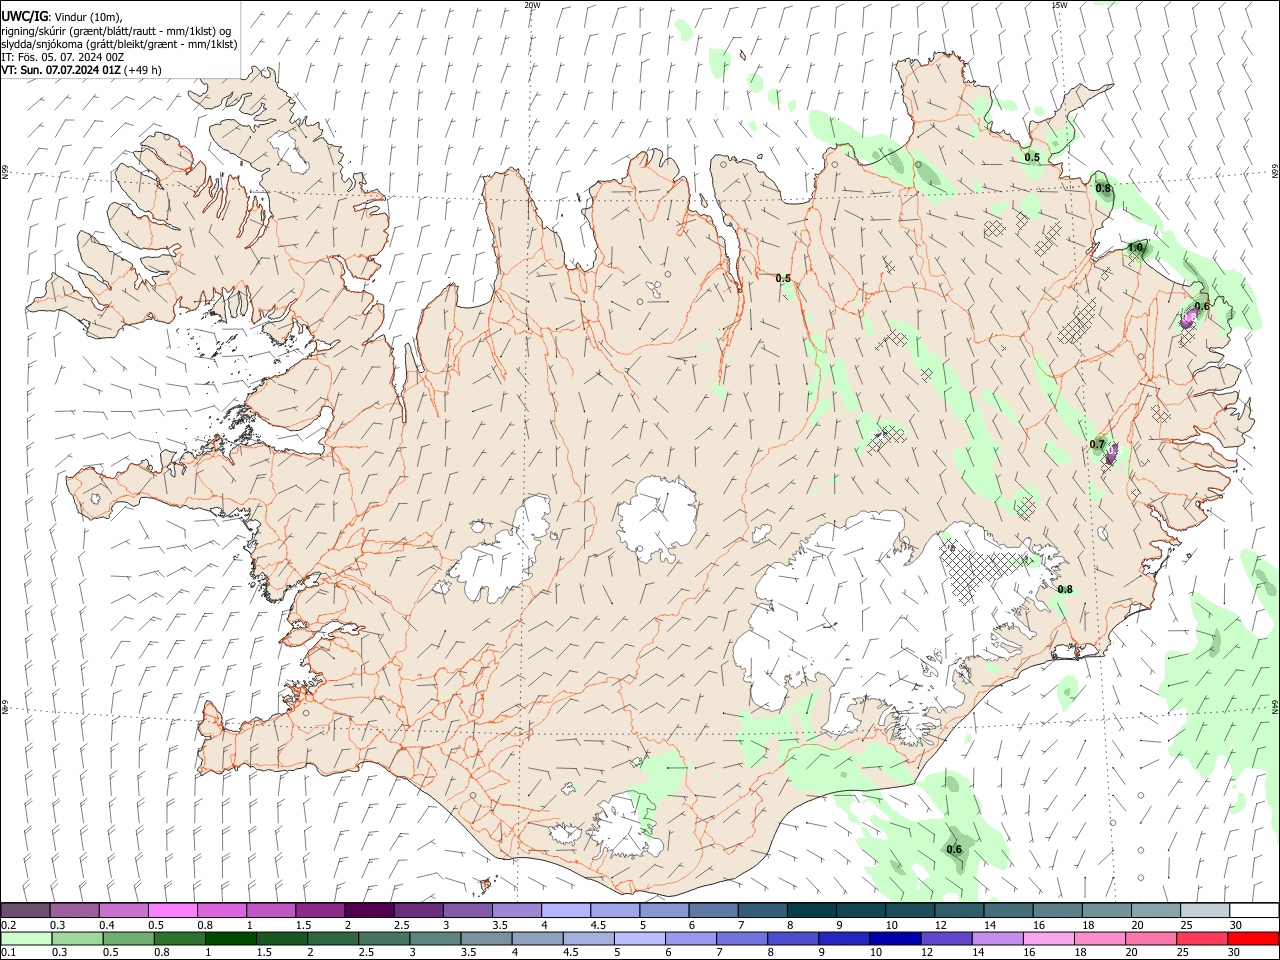Click the dark plum 0.2 snow legend swatch

click(25, 910)
